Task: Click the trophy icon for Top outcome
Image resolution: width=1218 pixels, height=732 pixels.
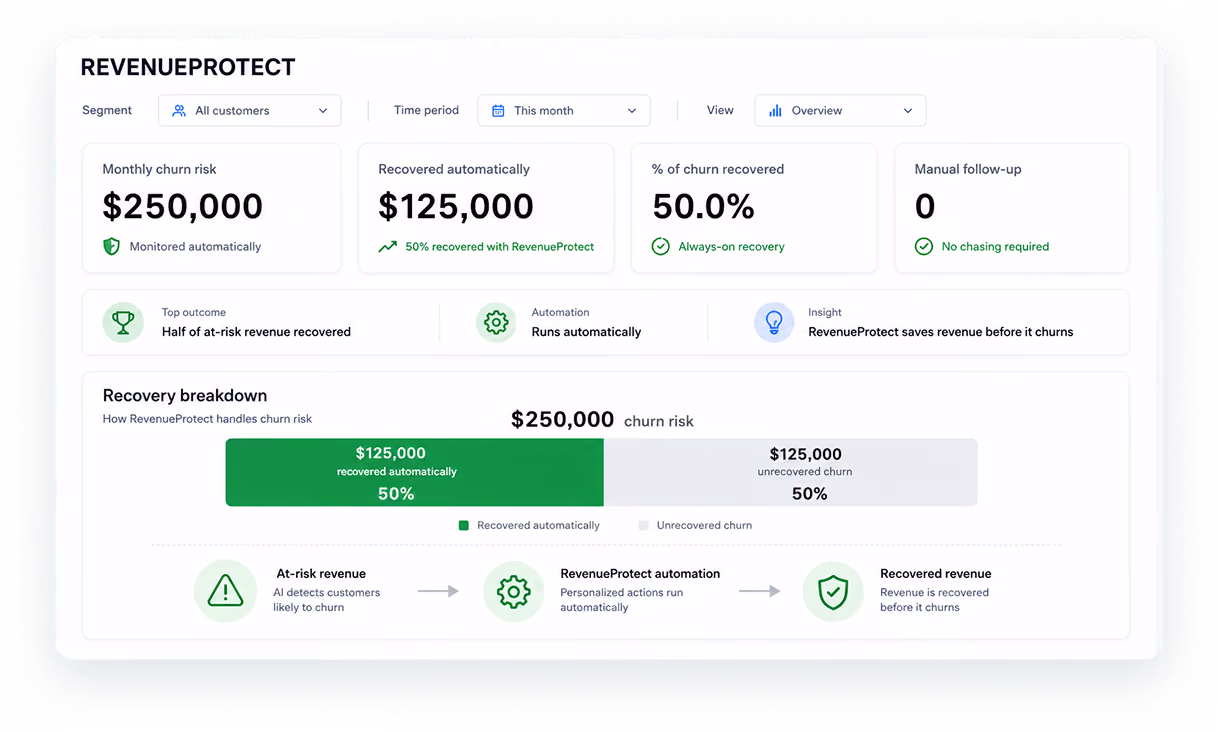Action: (124, 322)
